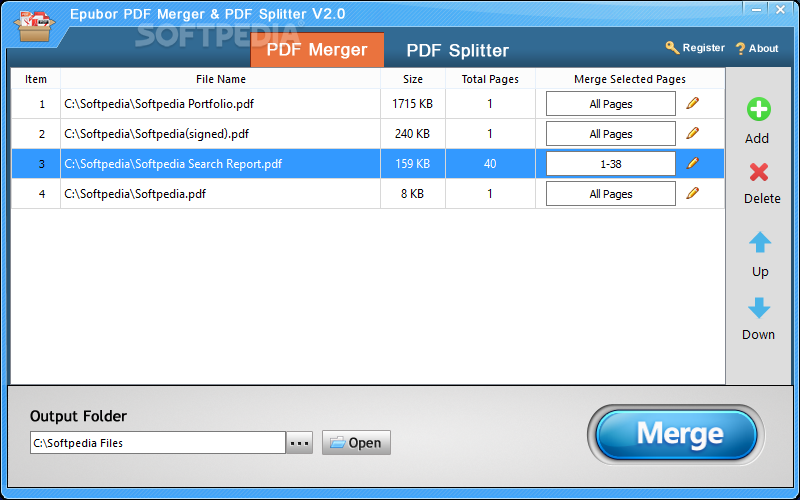Screen dimensions: 800x500
Task: Click the Register link text
Action: point(704,48)
